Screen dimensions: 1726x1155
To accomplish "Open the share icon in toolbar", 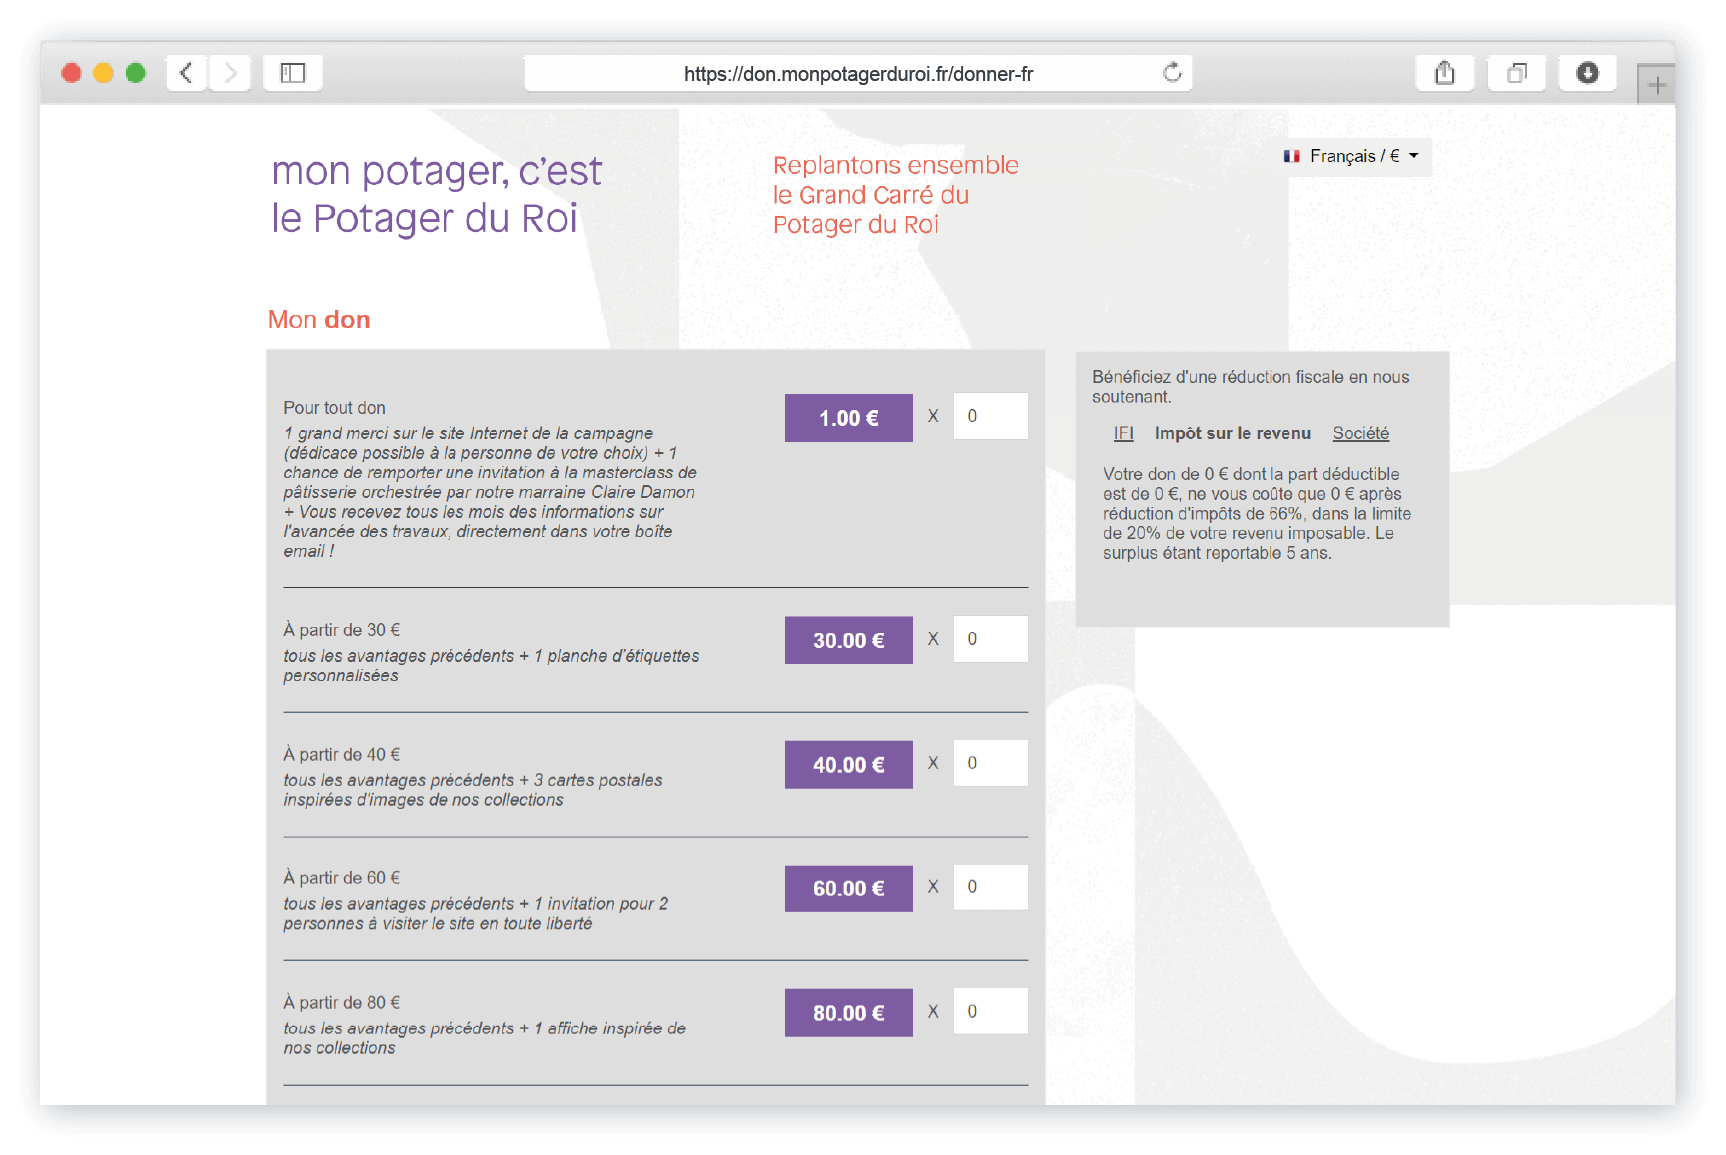I will pos(1445,73).
